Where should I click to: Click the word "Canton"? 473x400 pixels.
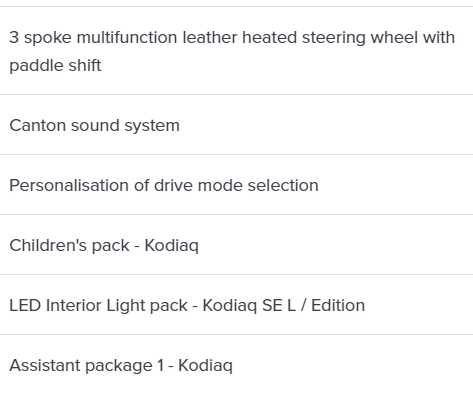click(37, 125)
